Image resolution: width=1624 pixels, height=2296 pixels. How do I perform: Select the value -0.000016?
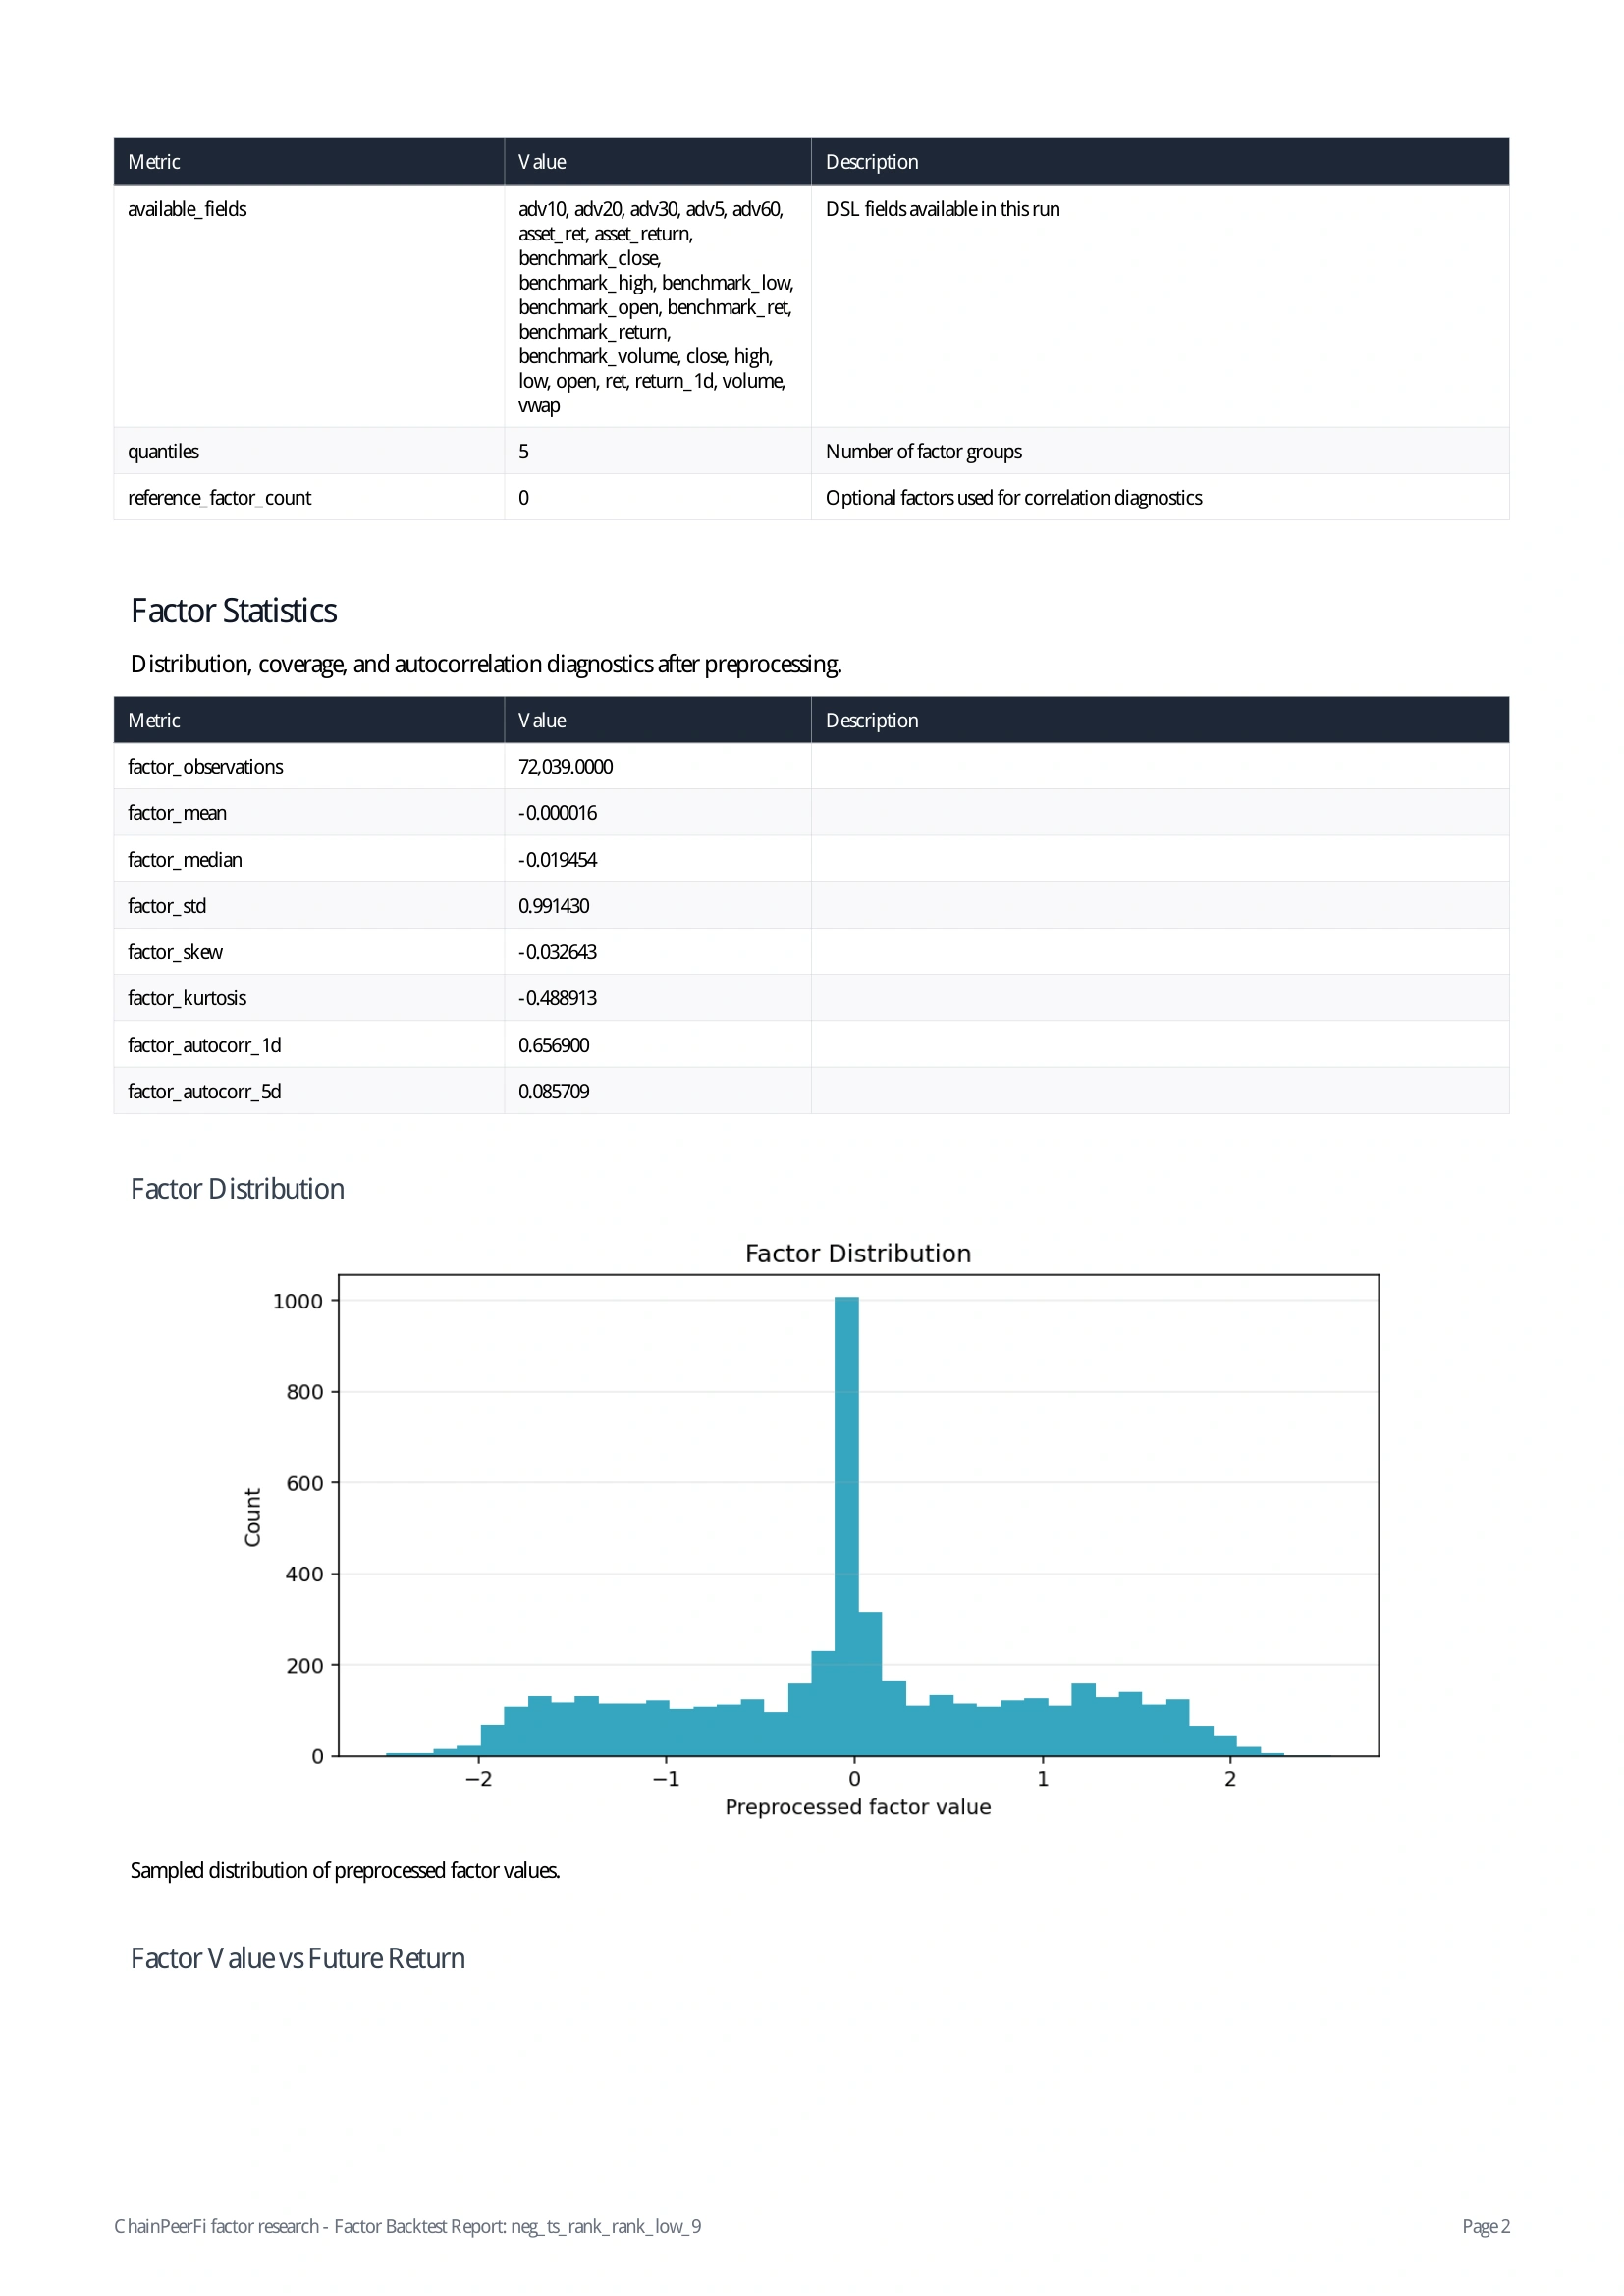[x=557, y=812]
